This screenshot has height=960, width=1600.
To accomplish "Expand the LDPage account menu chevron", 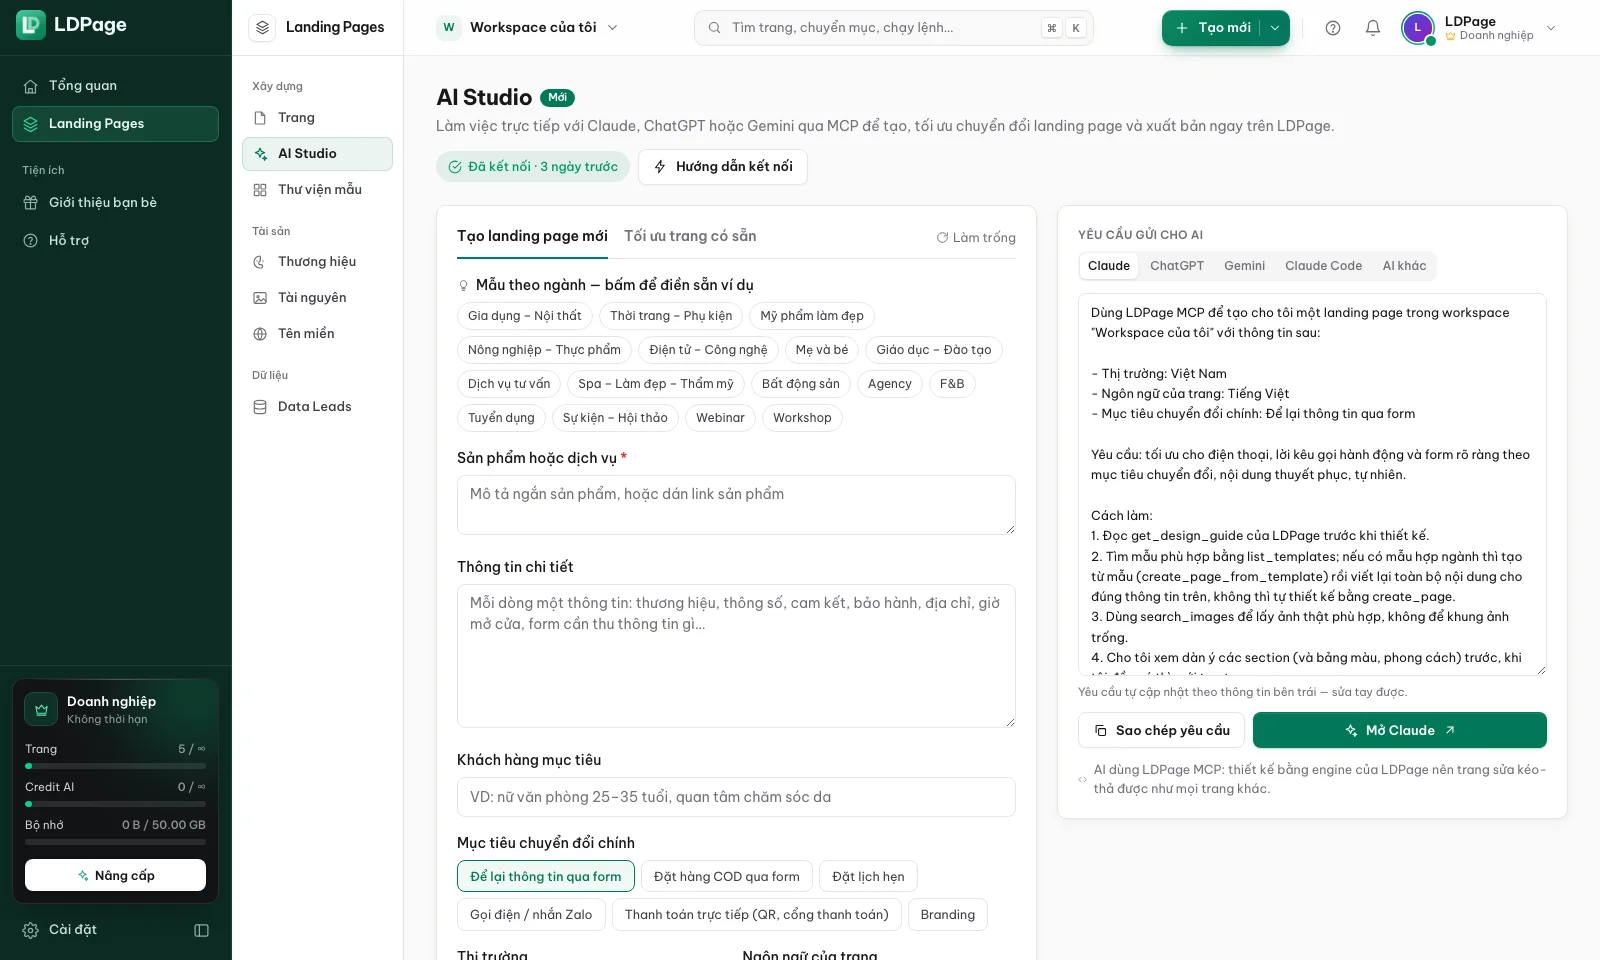I will (x=1551, y=28).
